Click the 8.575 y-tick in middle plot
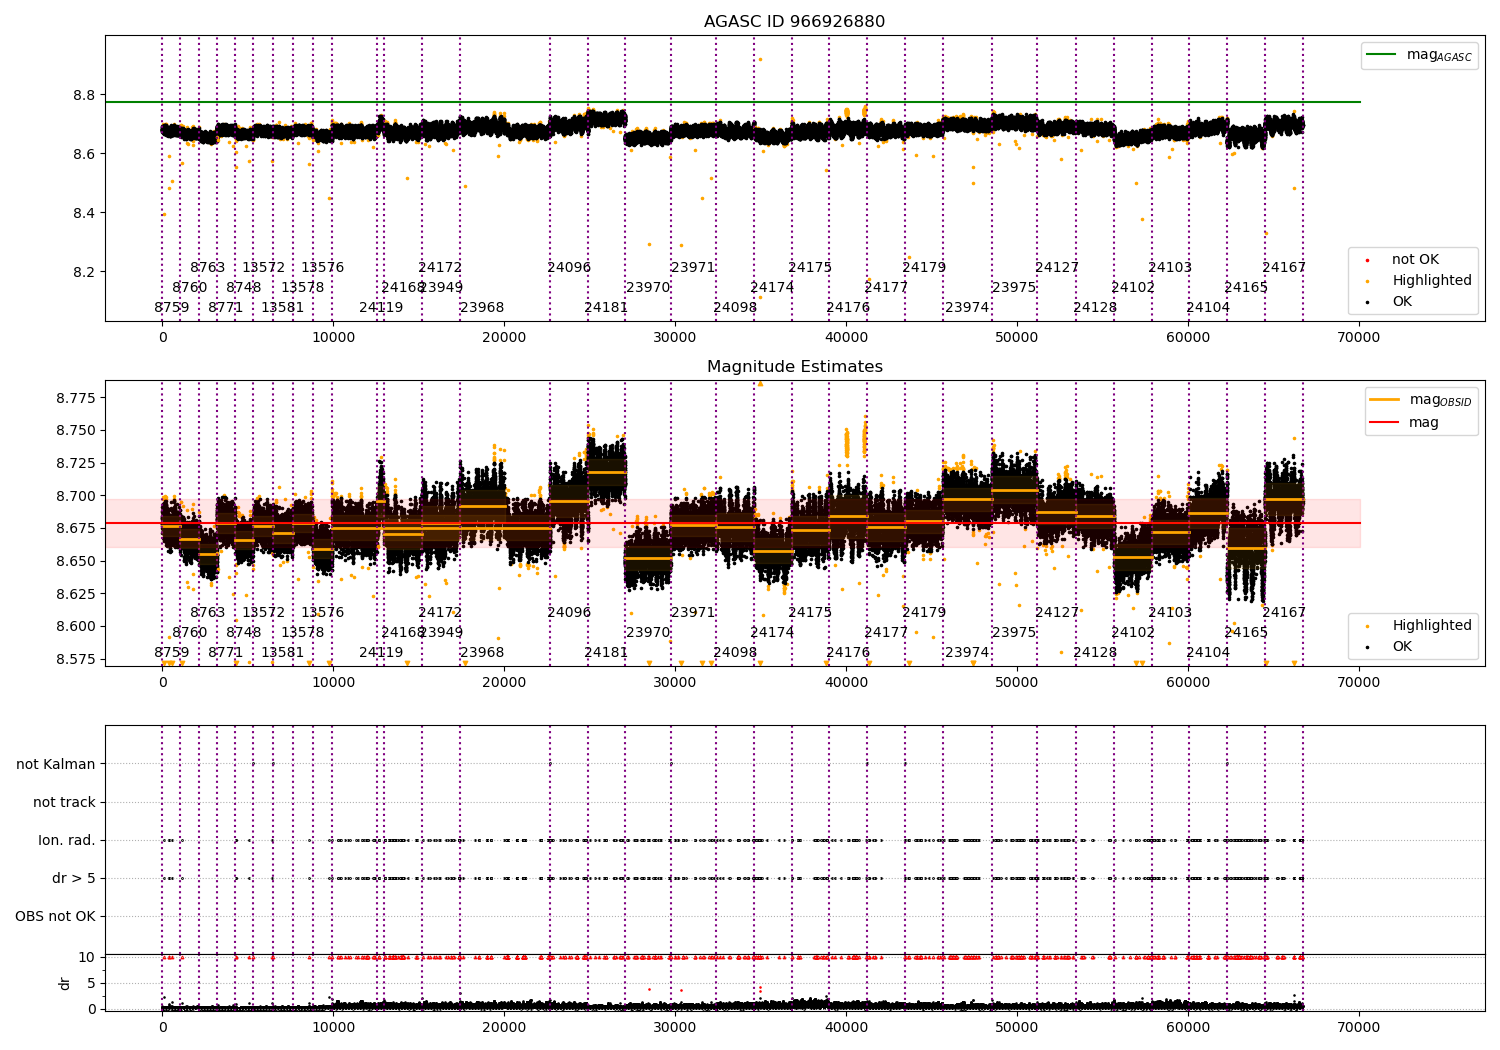The height and width of the screenshot is (1050, 1500). tap(75, 659)
